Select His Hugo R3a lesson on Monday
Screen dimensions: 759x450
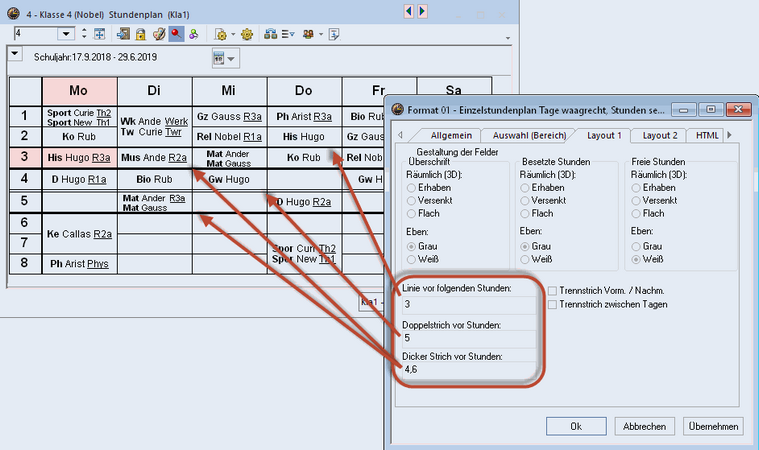tap(79, 158)
